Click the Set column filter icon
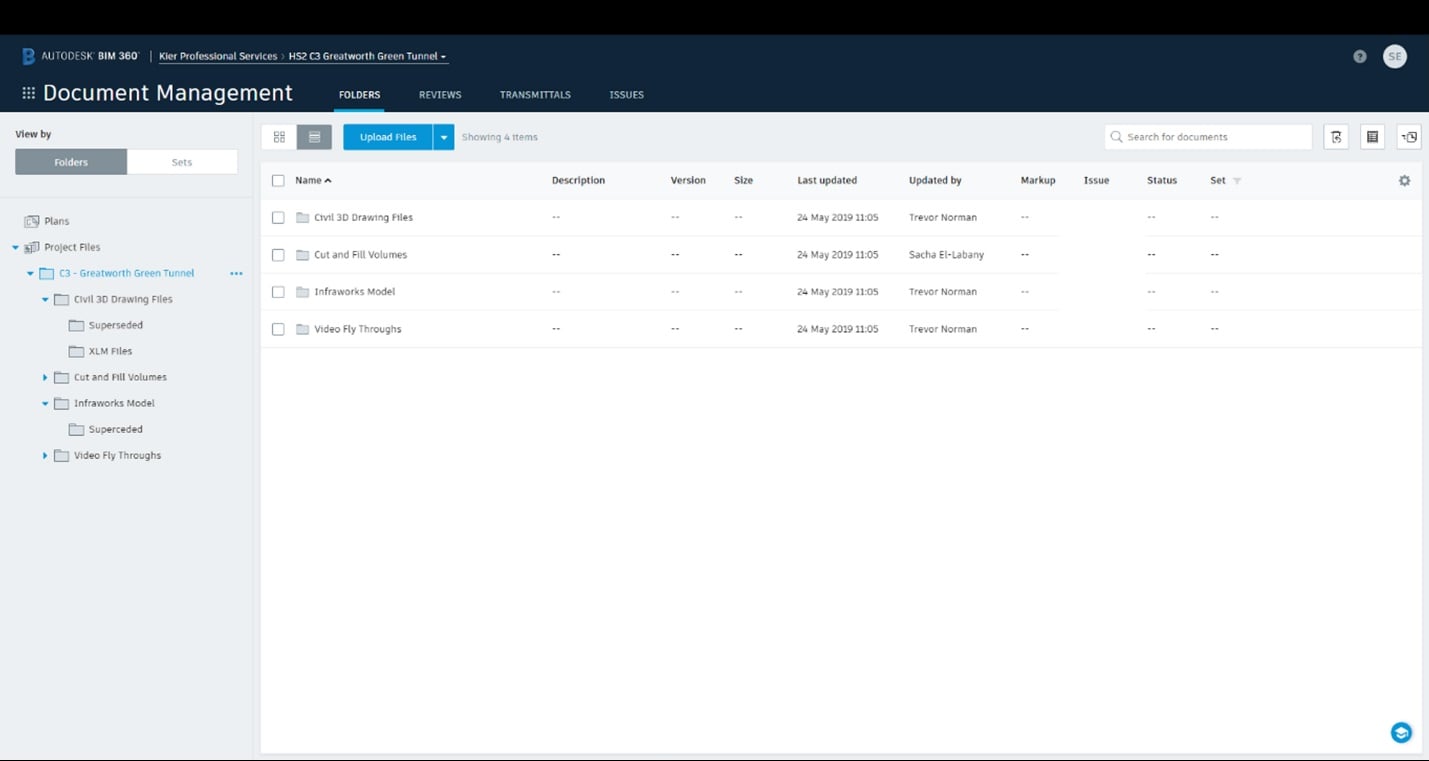This screenshot has height=761, width=1429. coord(1237,181)
